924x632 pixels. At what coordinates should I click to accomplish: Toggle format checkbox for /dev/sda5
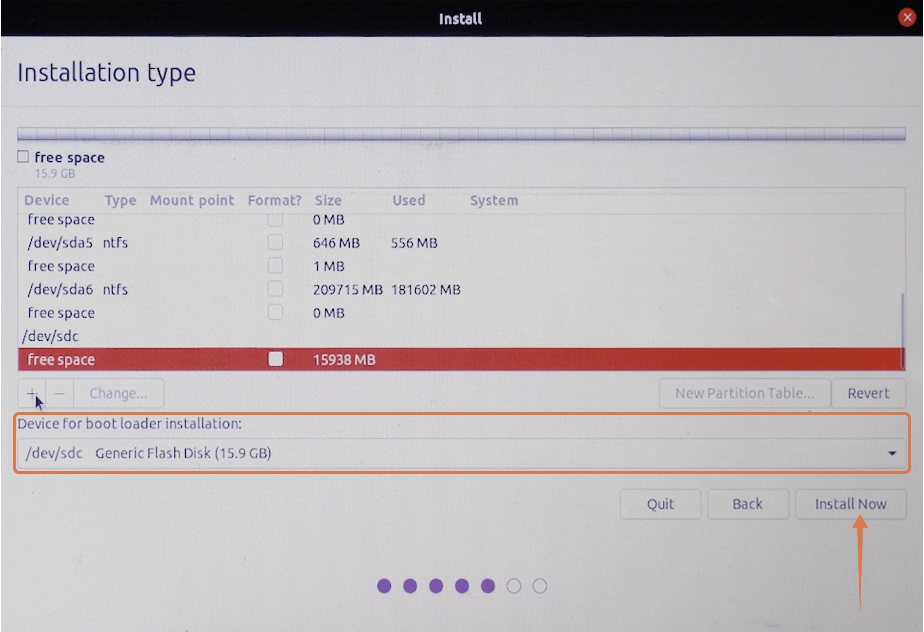(275, 242)
